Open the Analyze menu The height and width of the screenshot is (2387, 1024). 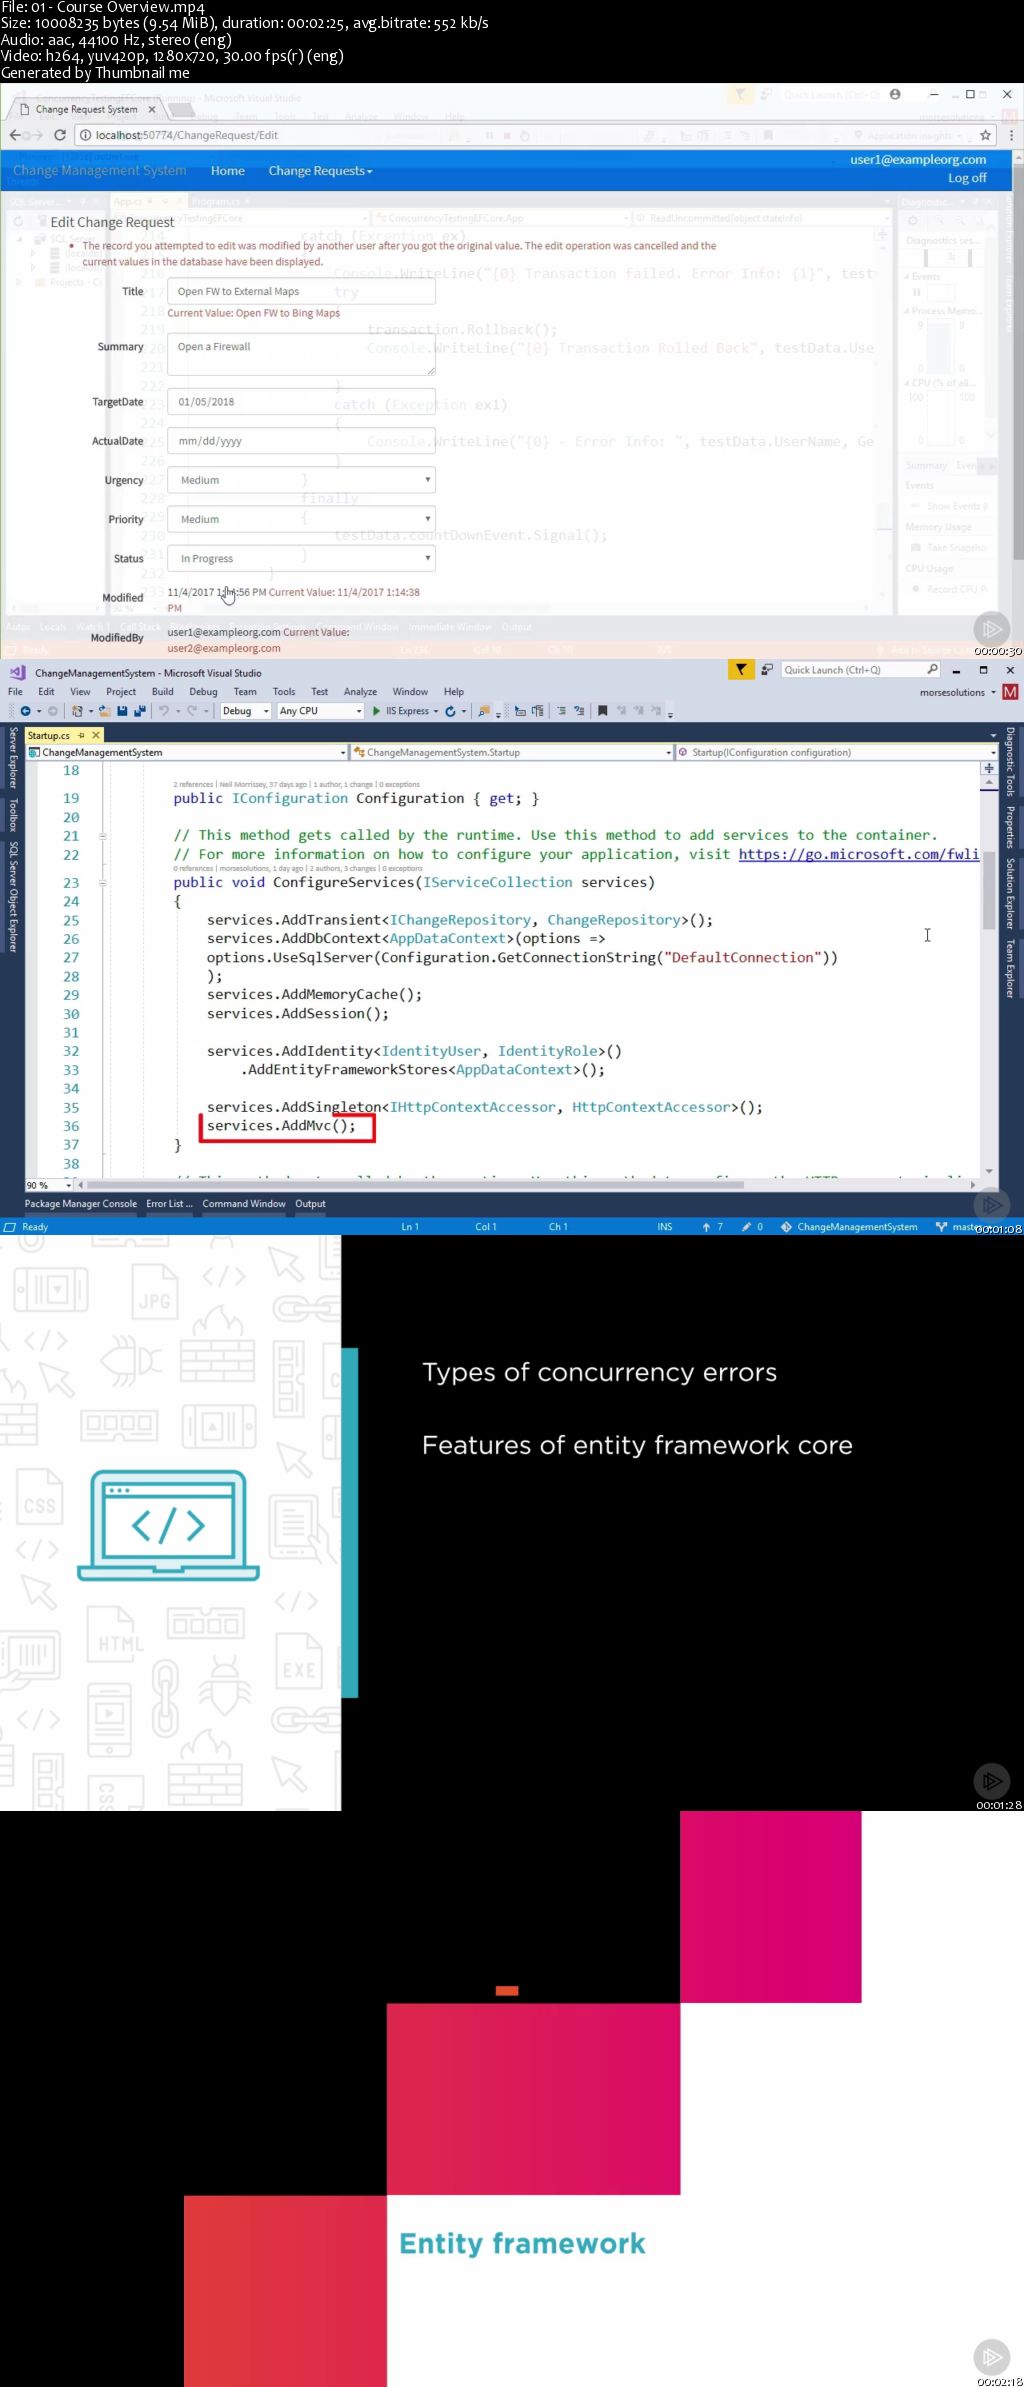click(360, 692)
